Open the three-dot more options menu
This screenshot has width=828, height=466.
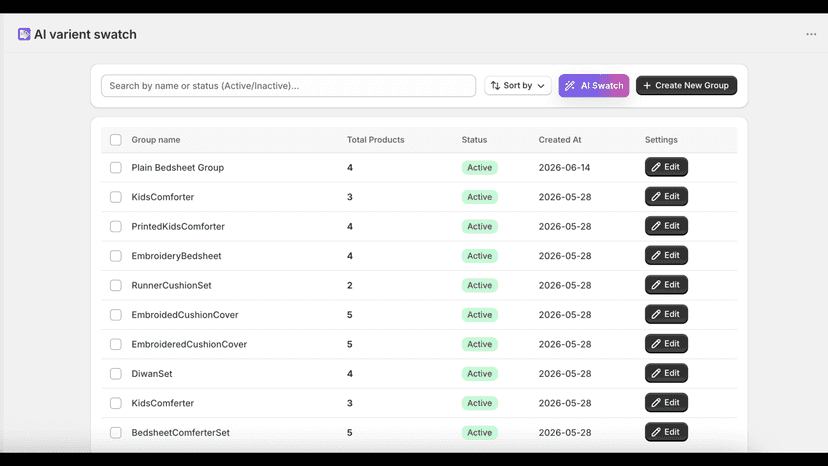pyautogui.click(x=811, y=34)
